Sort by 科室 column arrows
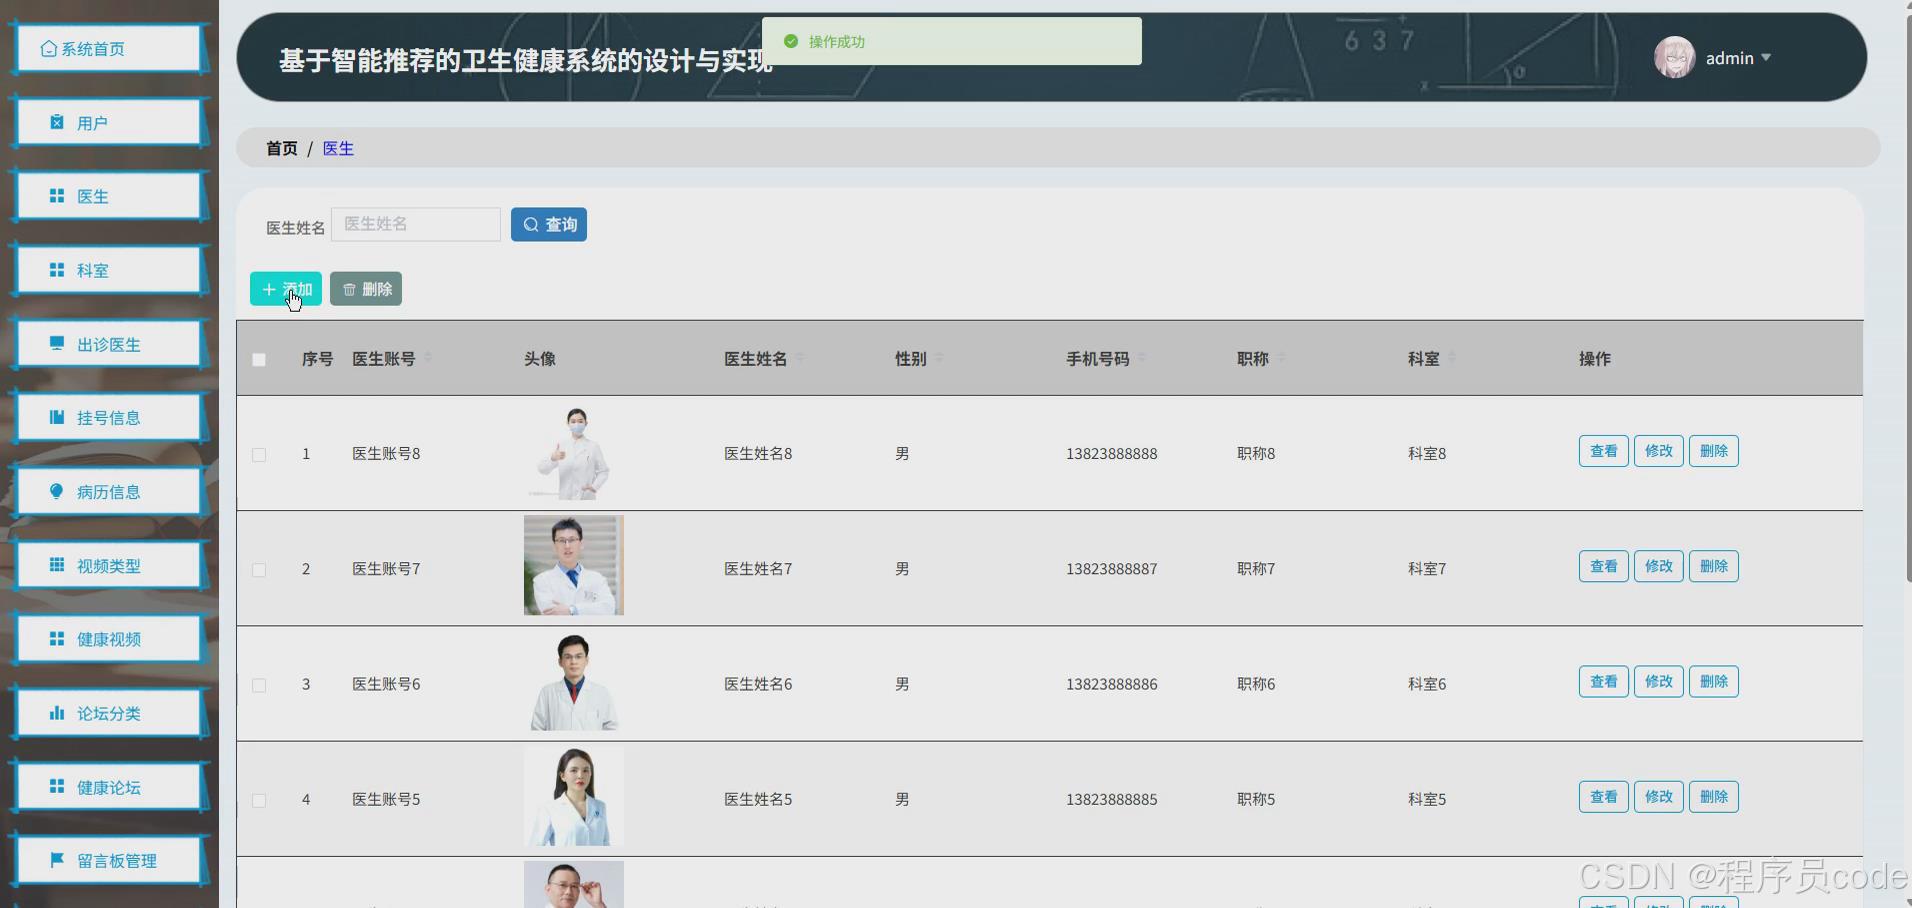 pyautogui.click(x=1452, y=357)
